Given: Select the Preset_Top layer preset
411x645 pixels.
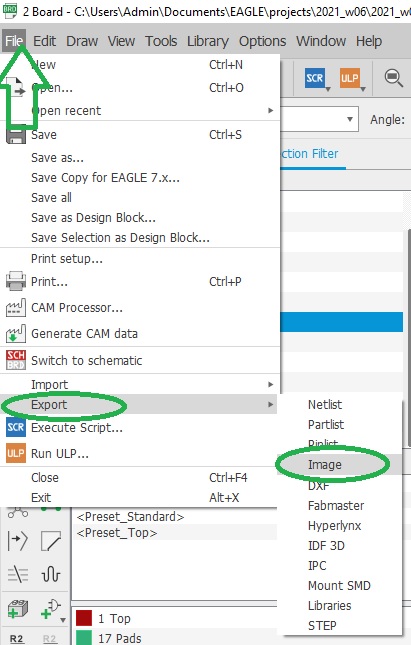Looking at the screenshot, I should (x=117, y=533).
